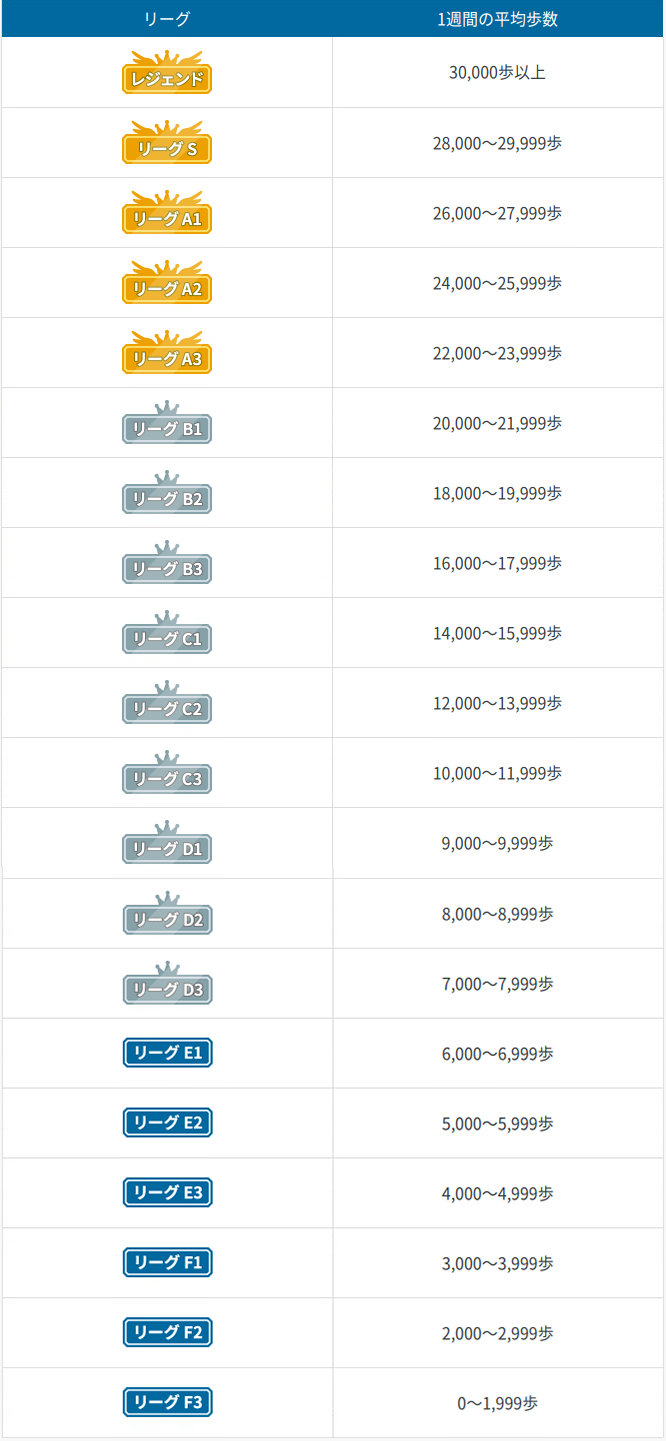
Task: Click the リーグ C2 silver crown badge
Action: coord(167,703)
